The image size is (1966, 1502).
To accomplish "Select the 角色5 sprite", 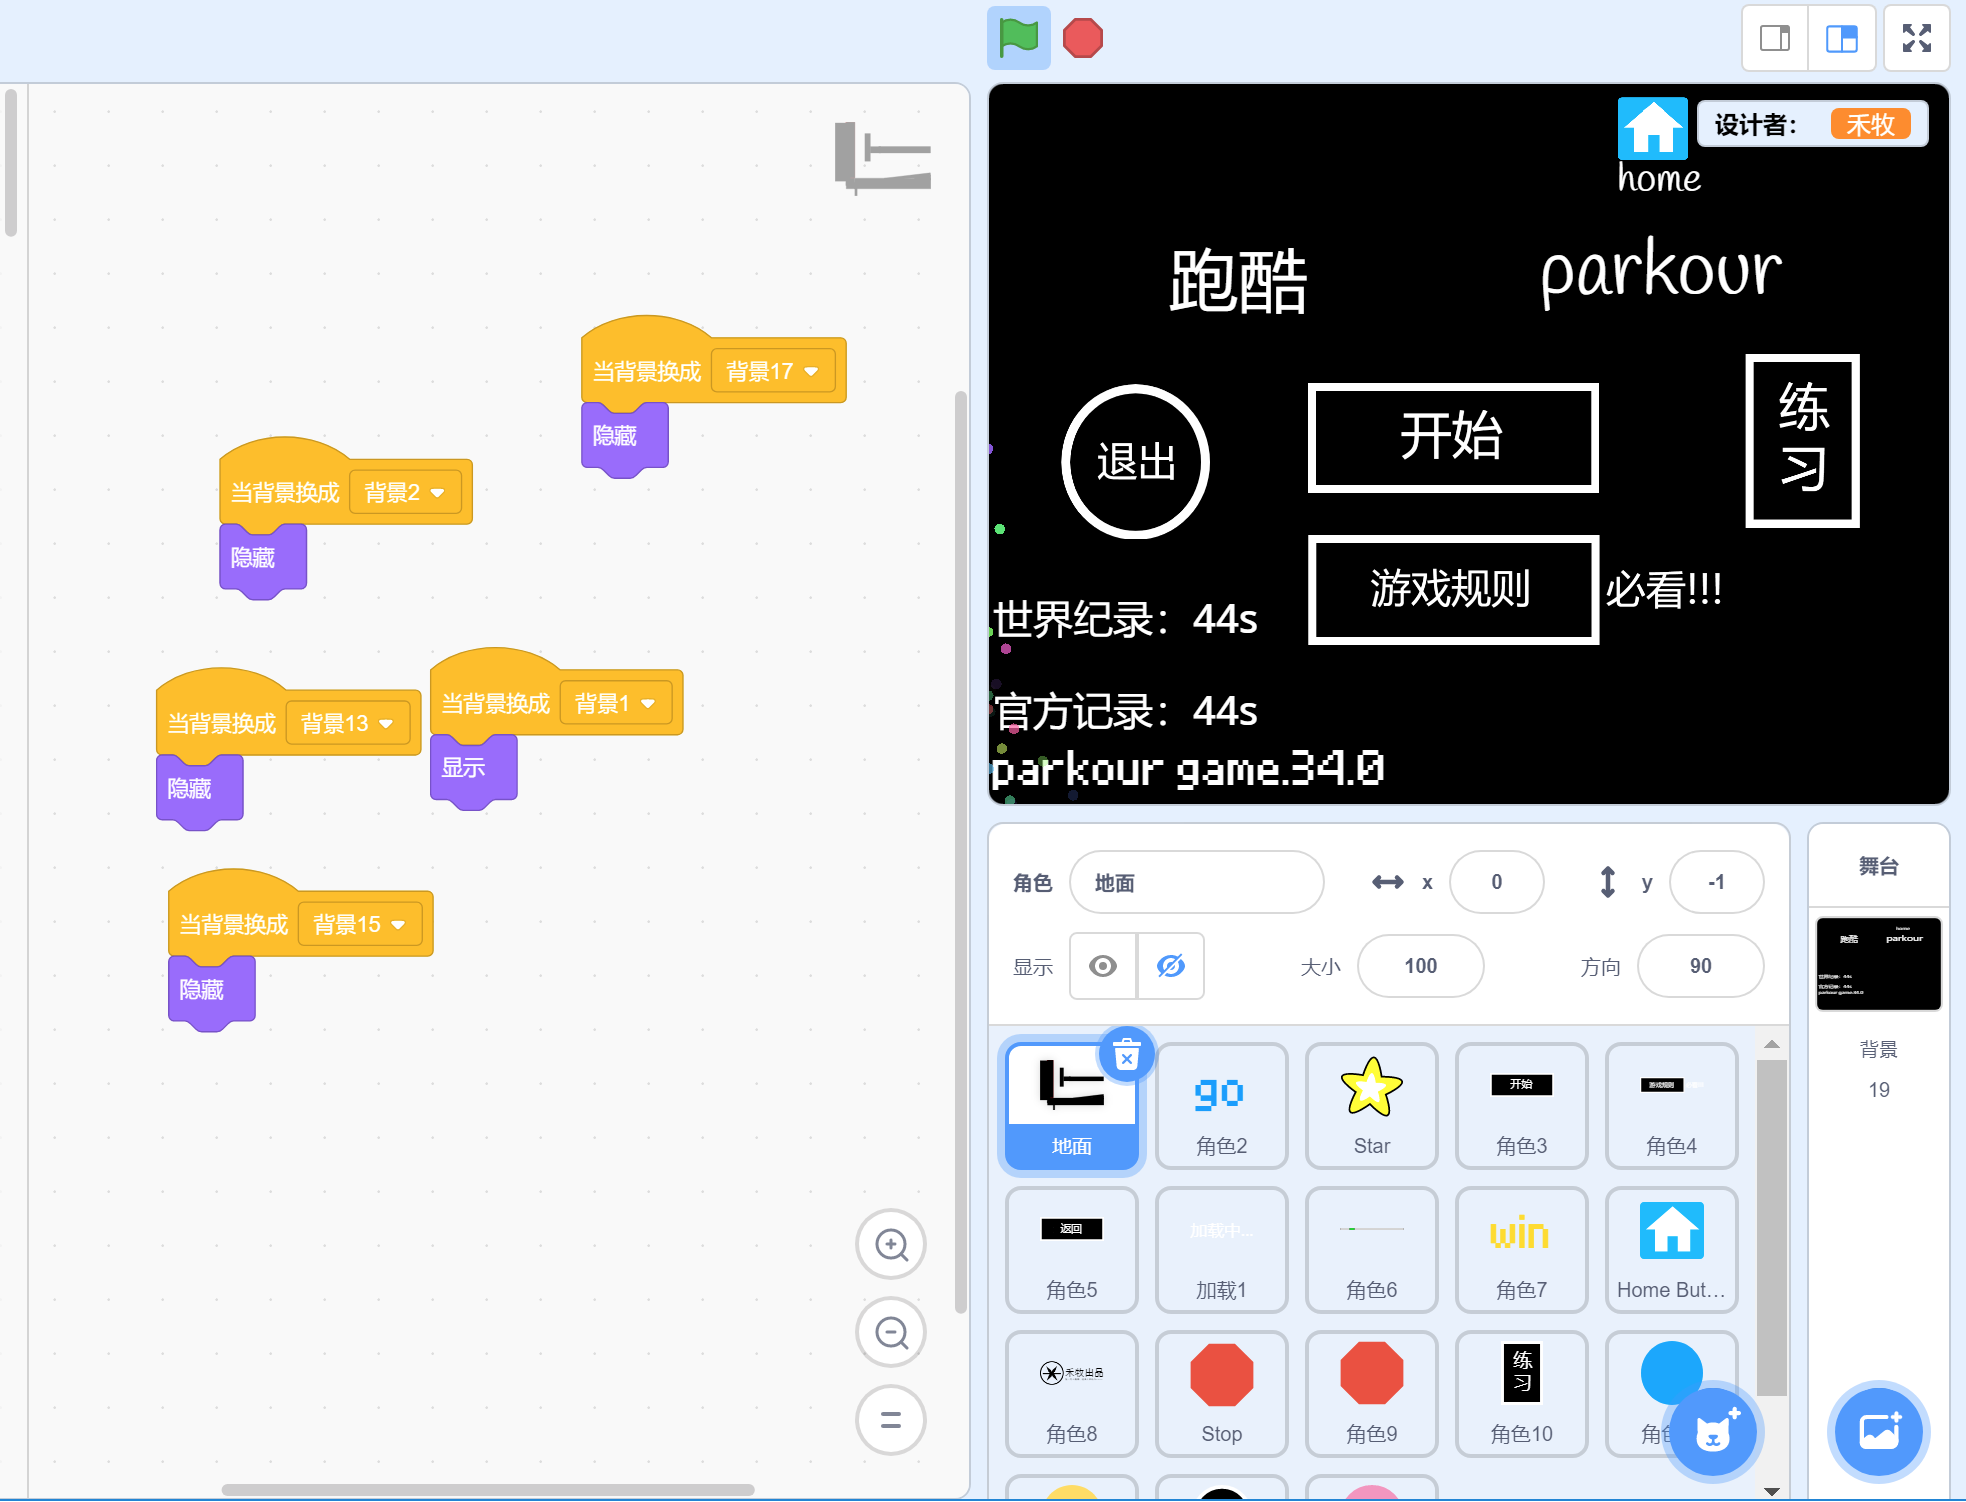I will click(x=1071, y=1250).
